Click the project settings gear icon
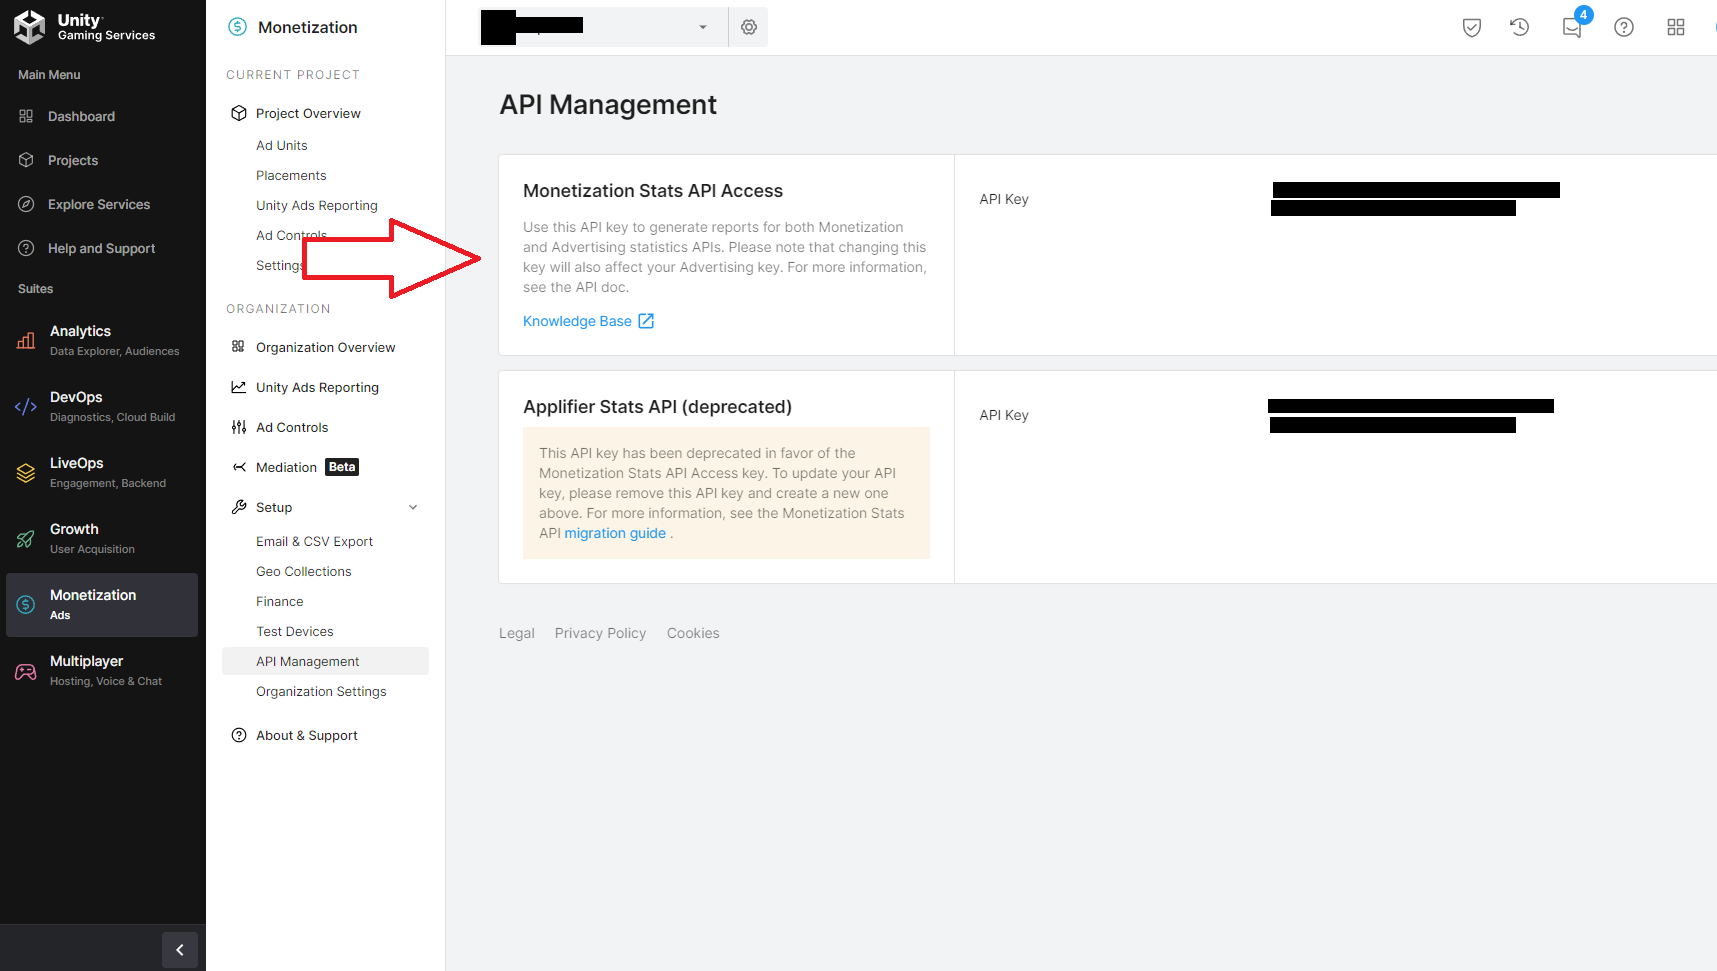 [x=749, y=27]
